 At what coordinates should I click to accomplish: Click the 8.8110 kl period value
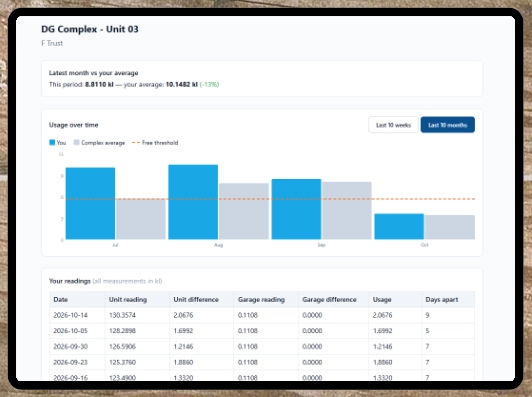pyautogui.click(x=99, y=84)
